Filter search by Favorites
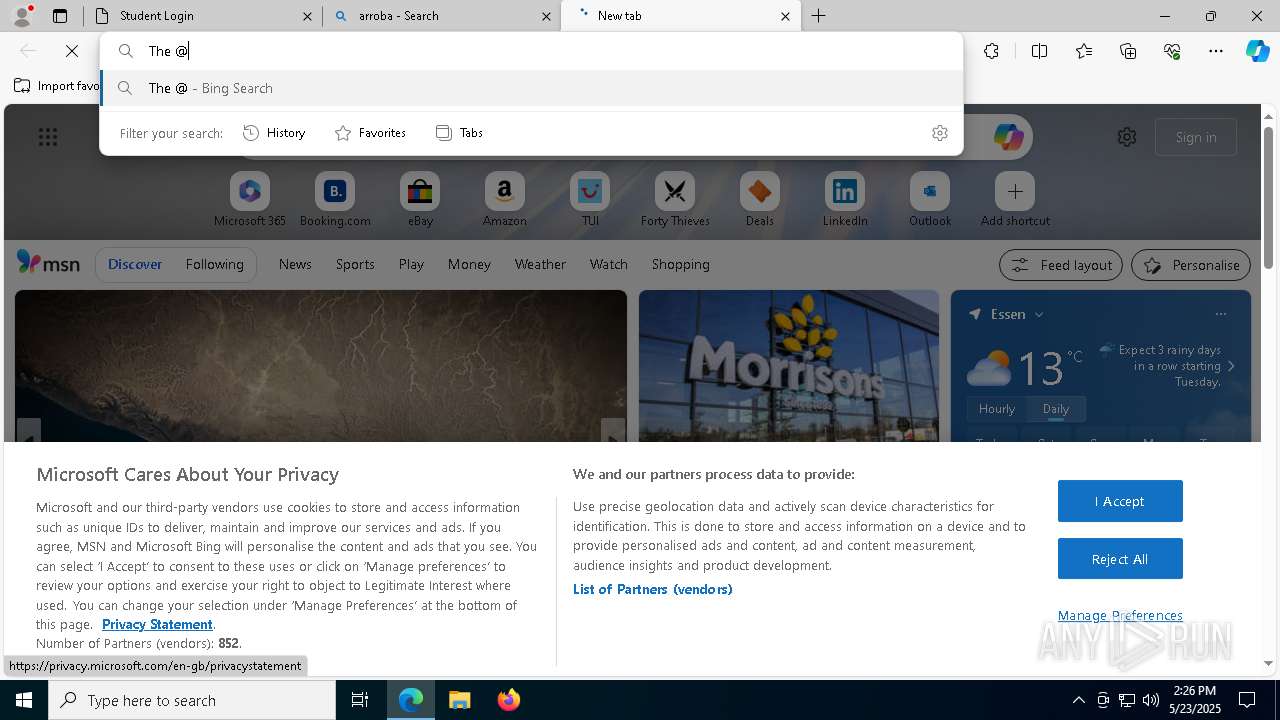 pos(370,133)
